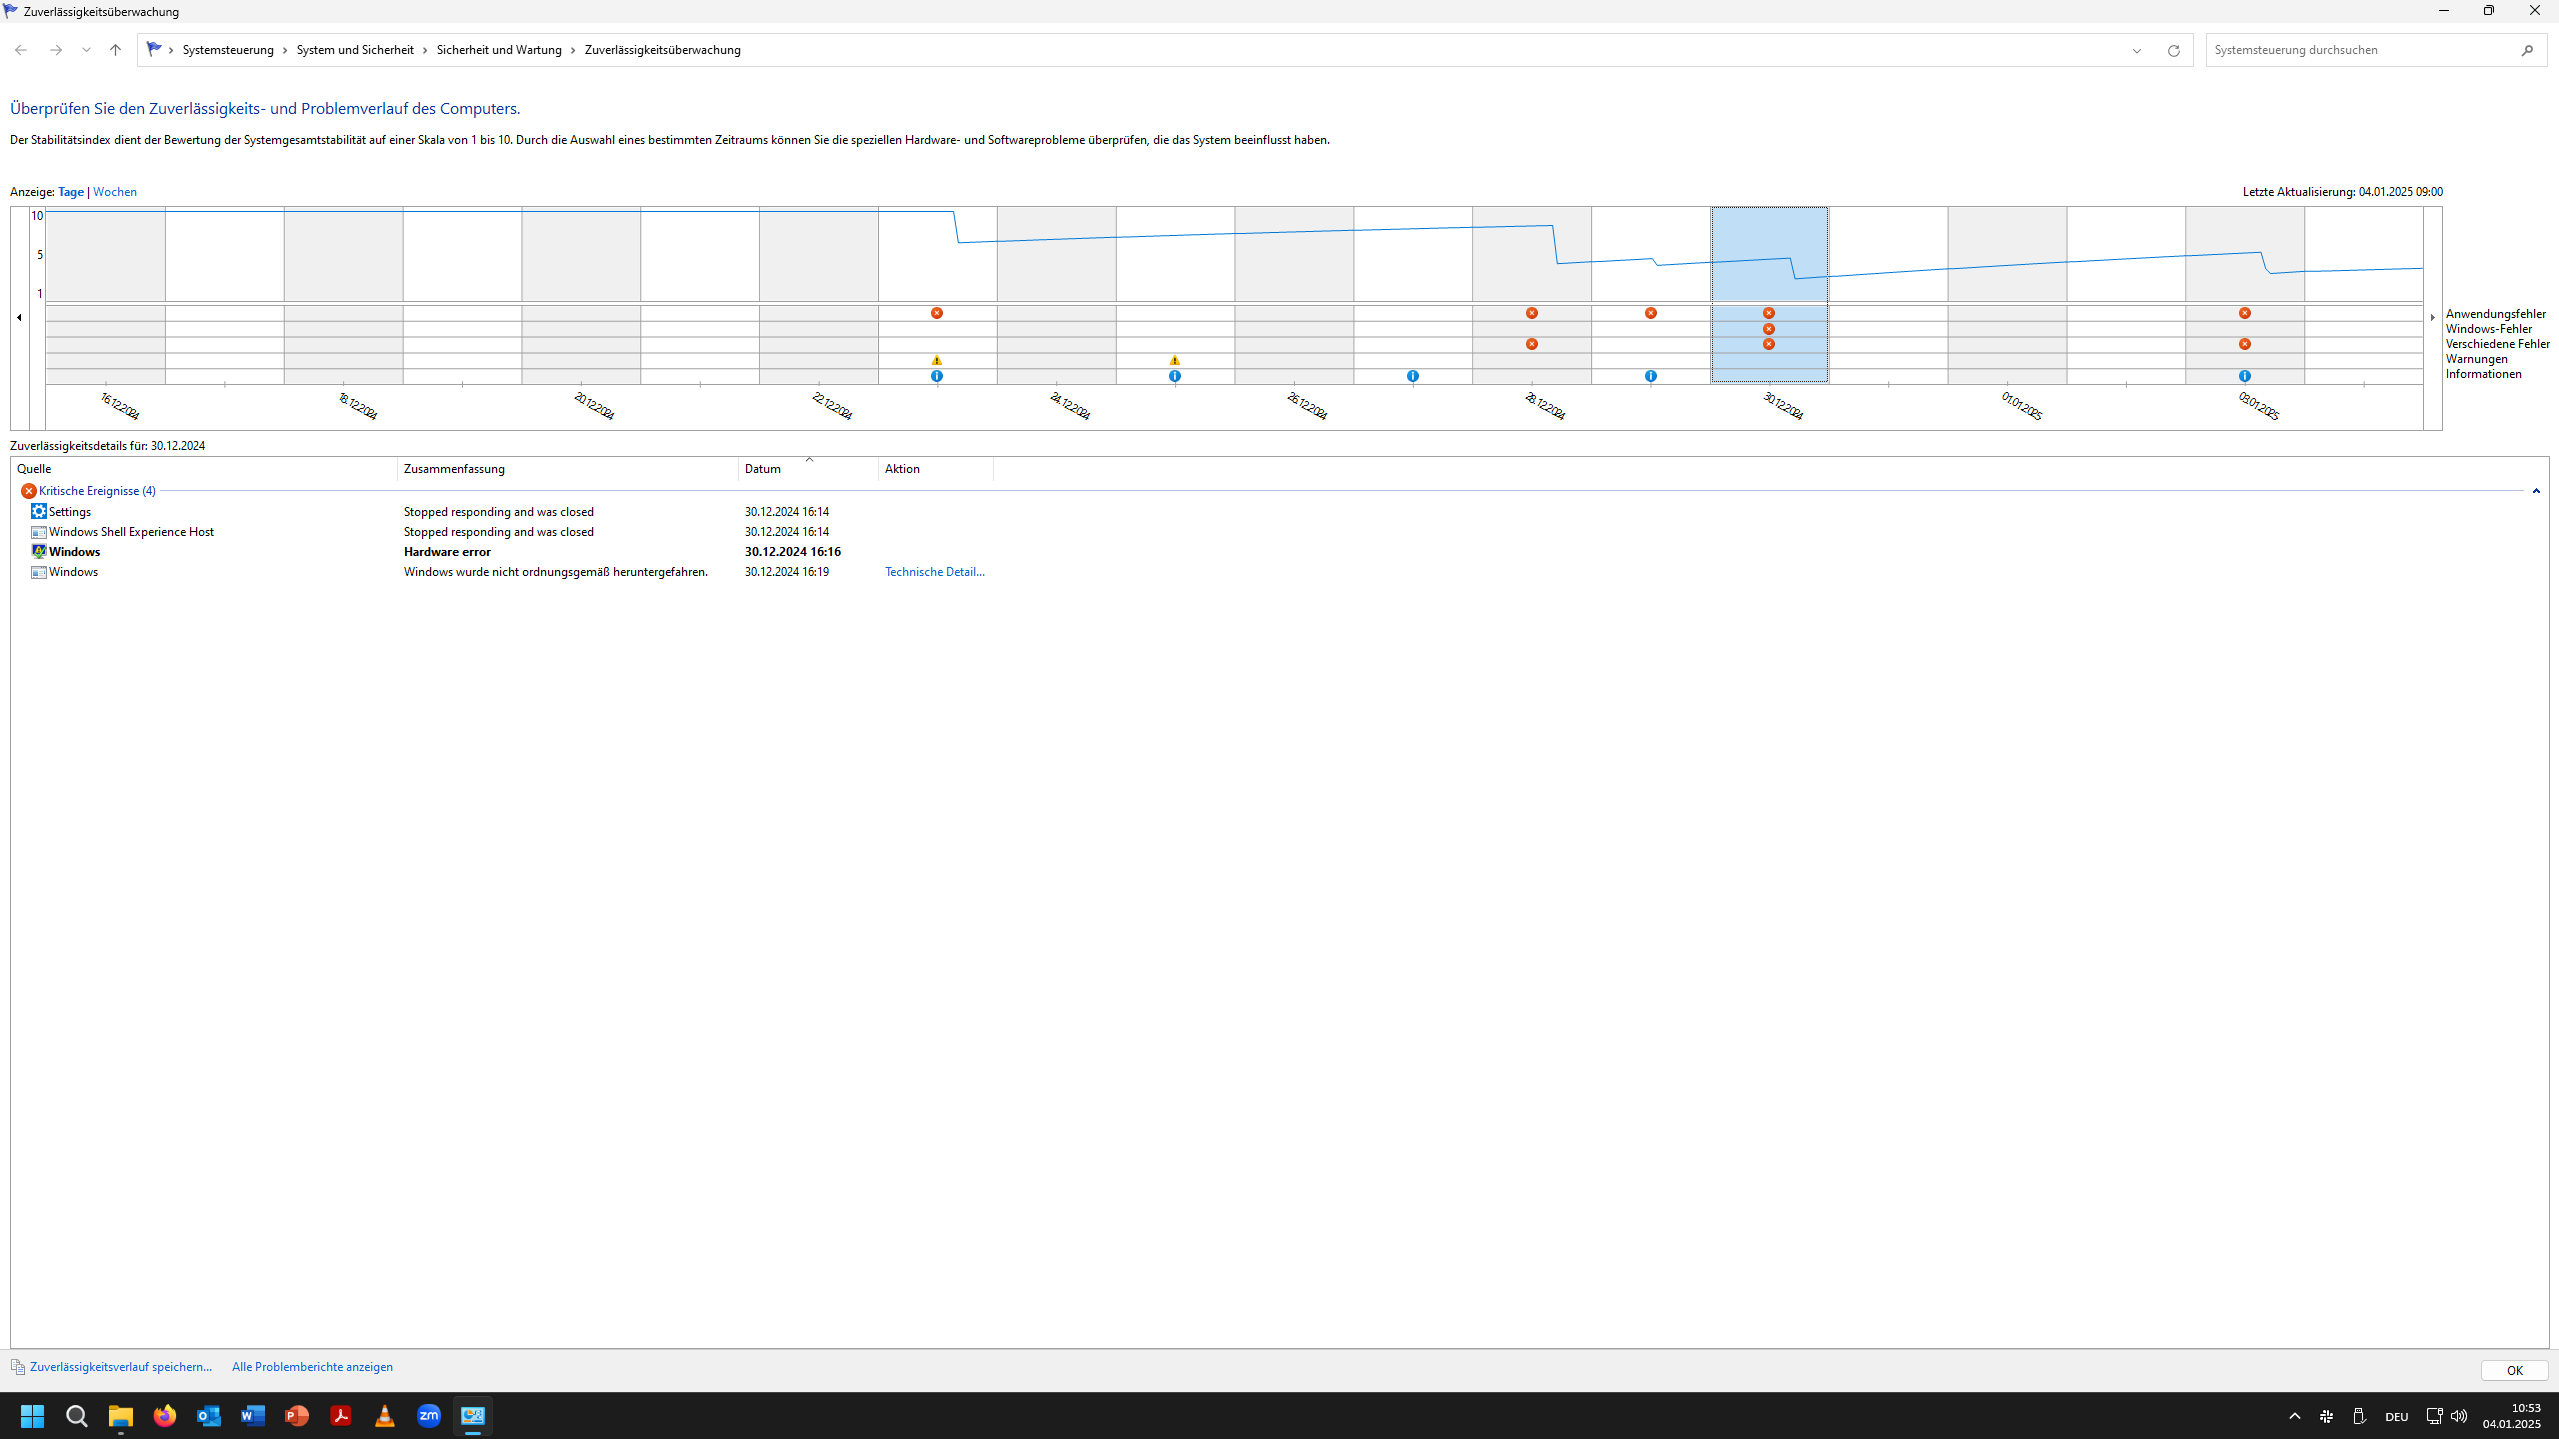Click the search magnifier in Systemsteuerung search box
This screenshot has width=2559, height=1439.
tap(2527, 50)
